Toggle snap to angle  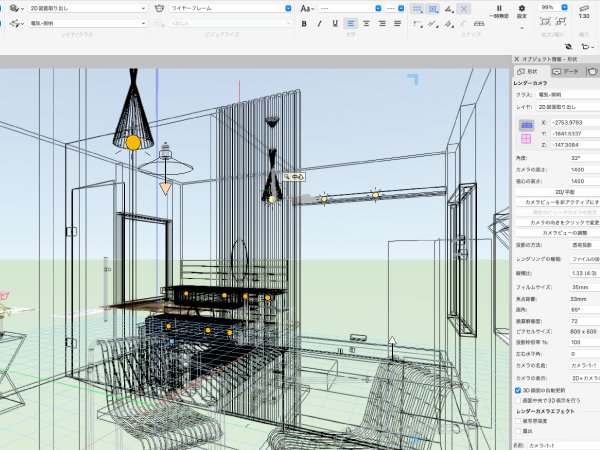tap(449, 8)
